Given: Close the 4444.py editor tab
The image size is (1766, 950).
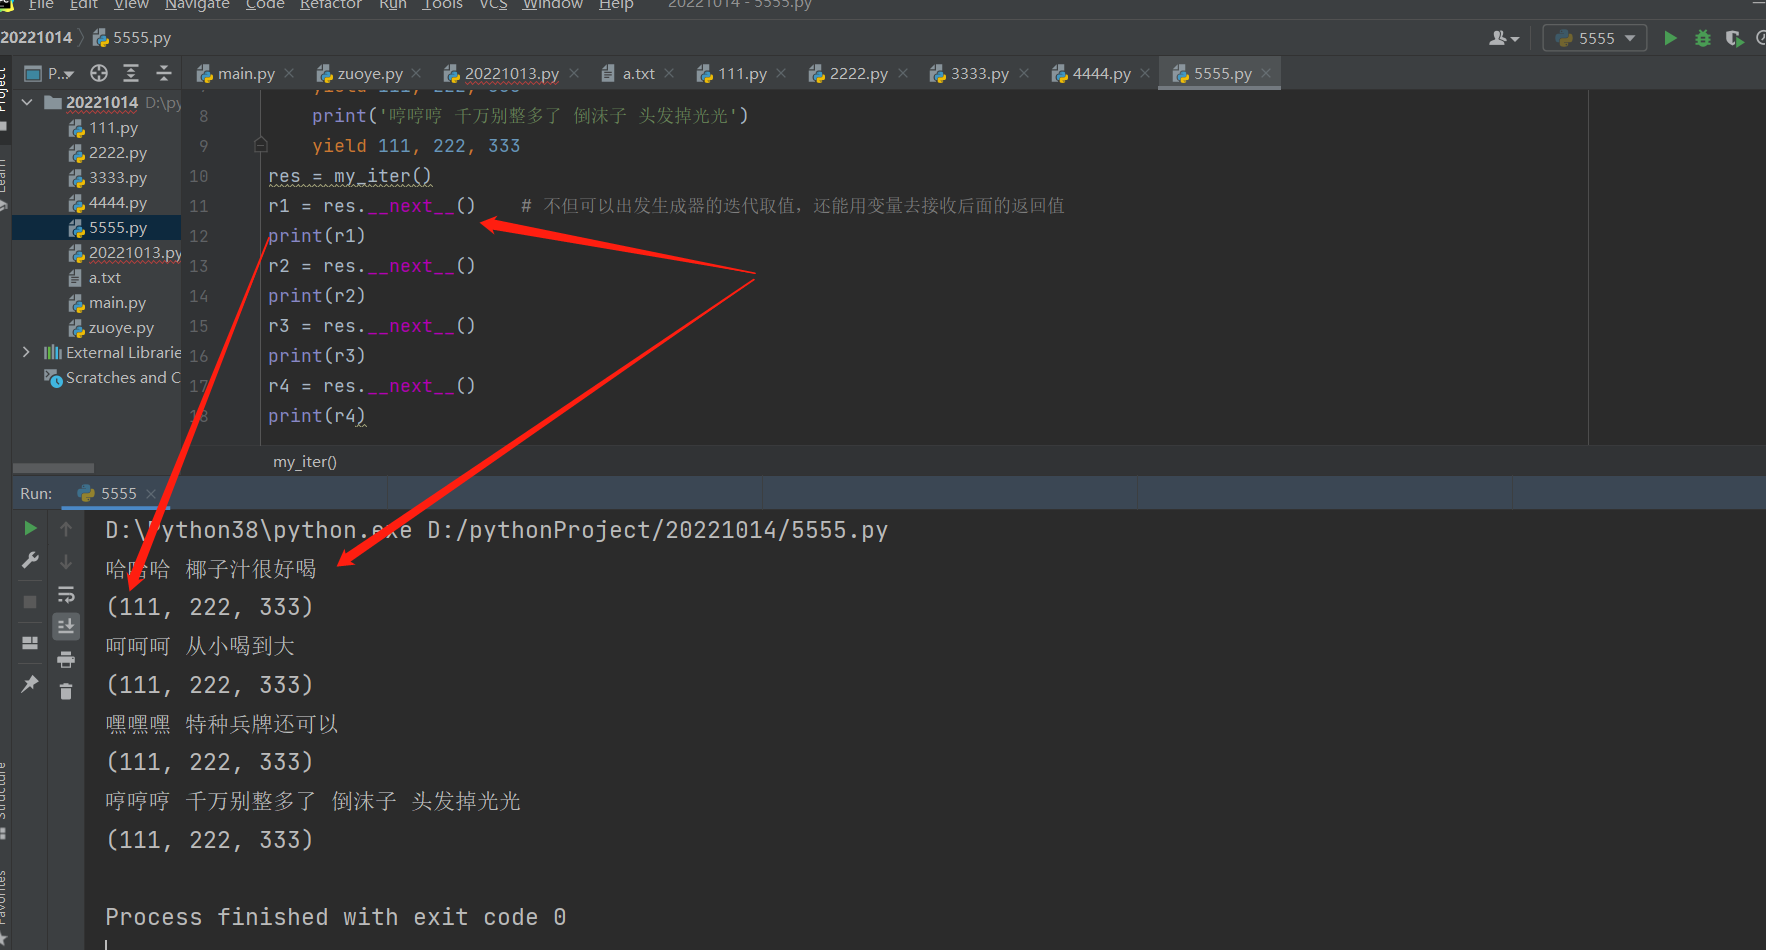Looking at the screenshot, I should coord(1145,73).
